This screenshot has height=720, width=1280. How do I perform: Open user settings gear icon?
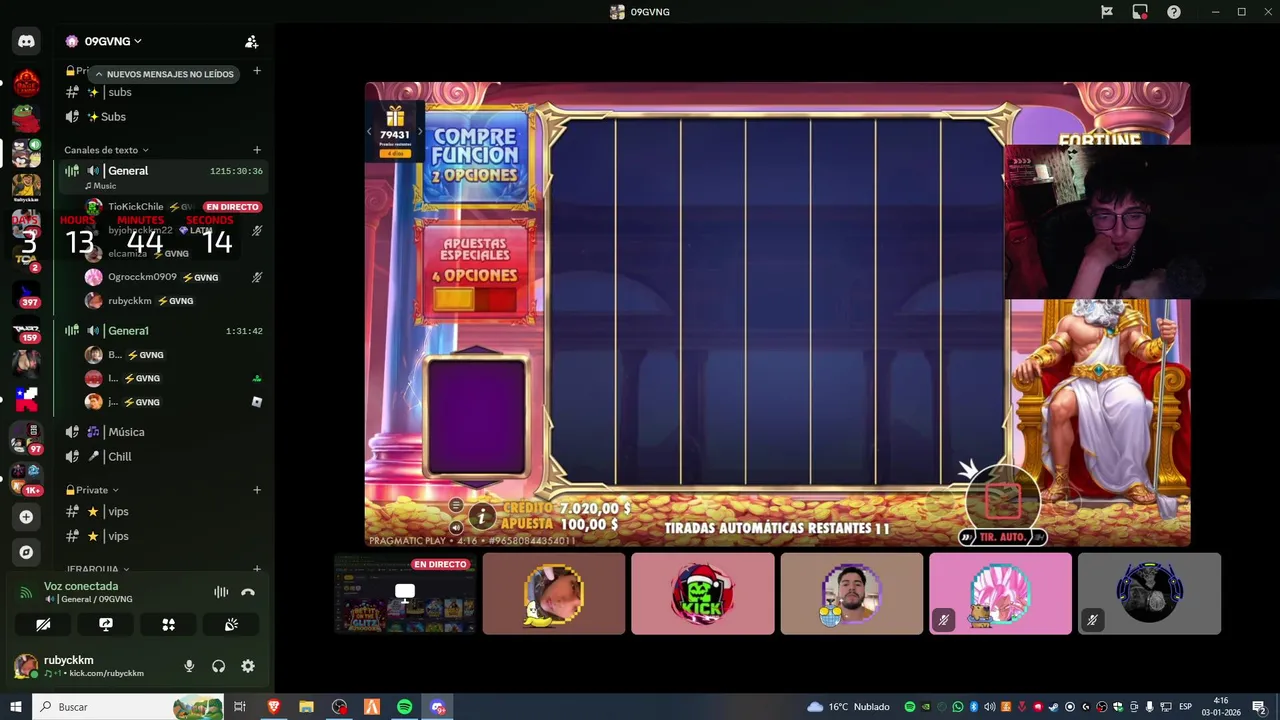click(x=248, y=666)
